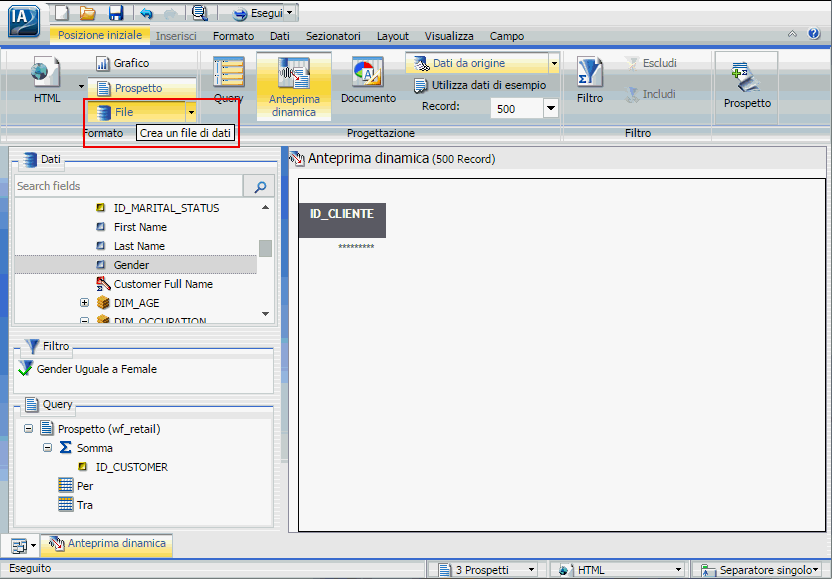
Task: Open the Layout tab
Action: pyautogui.click(x=393, y=36)
